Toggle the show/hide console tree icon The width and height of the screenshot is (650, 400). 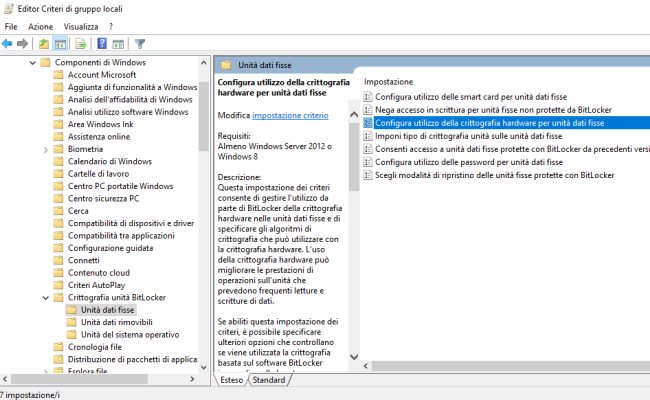click(x=60, y=44)
